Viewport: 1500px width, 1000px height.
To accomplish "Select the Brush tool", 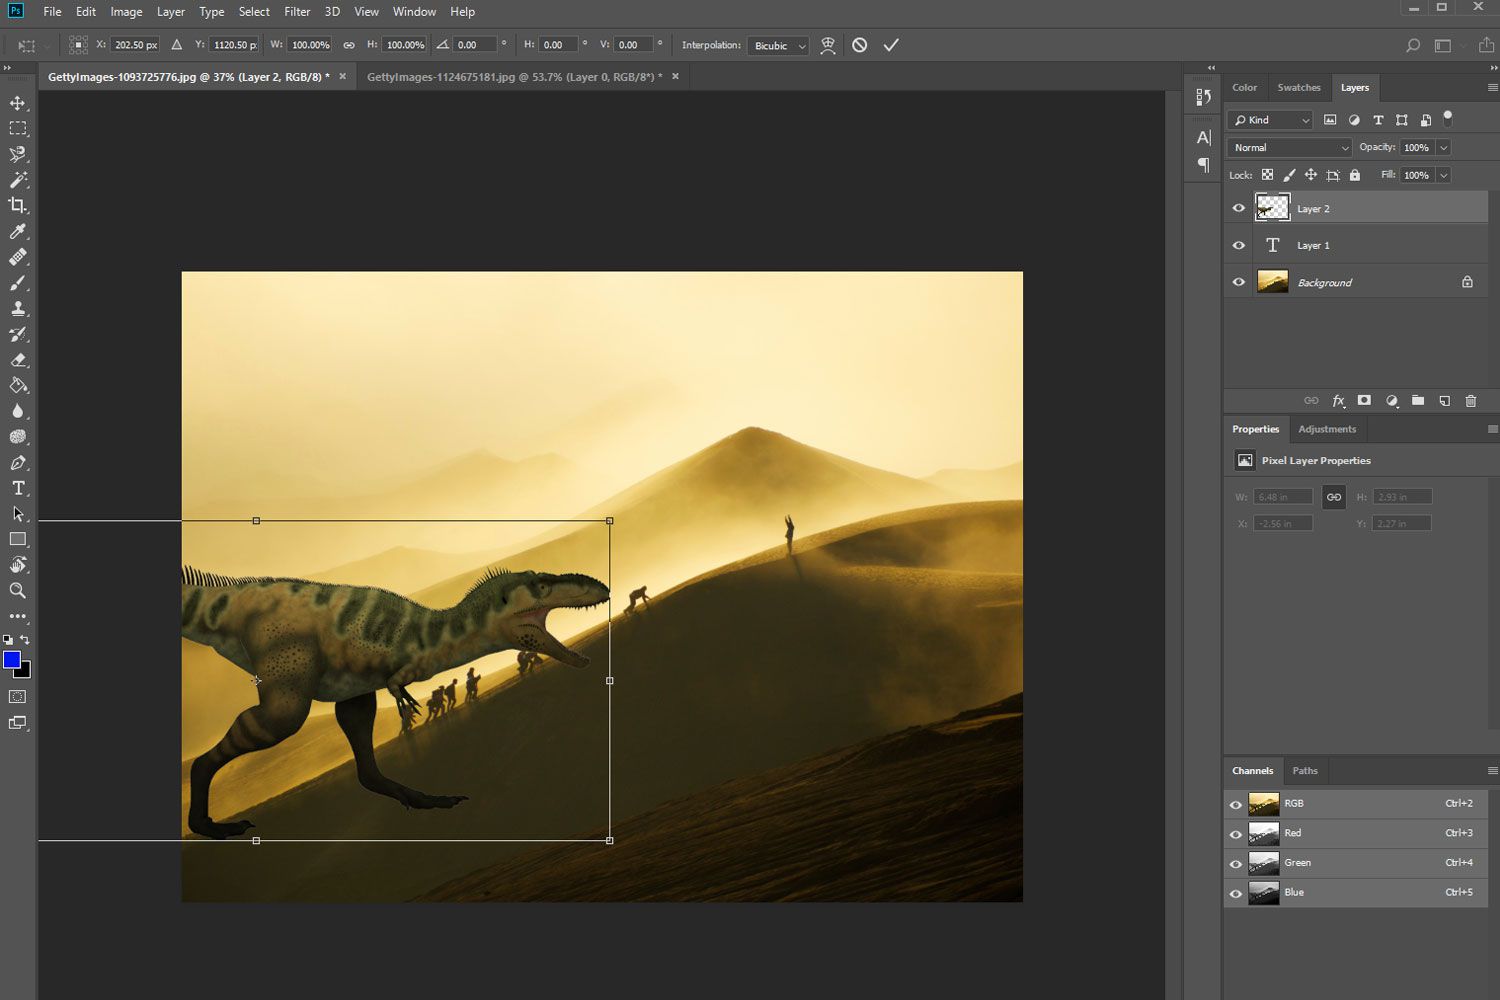I will pyautogui.click(x=18, y=283).
